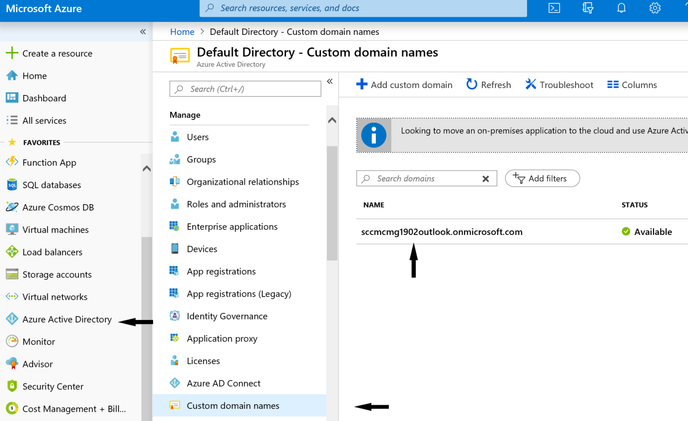Click the App registrations grid icon
Image resolution: width=688 pixels, height=421 pixels.
click(175, 271)
